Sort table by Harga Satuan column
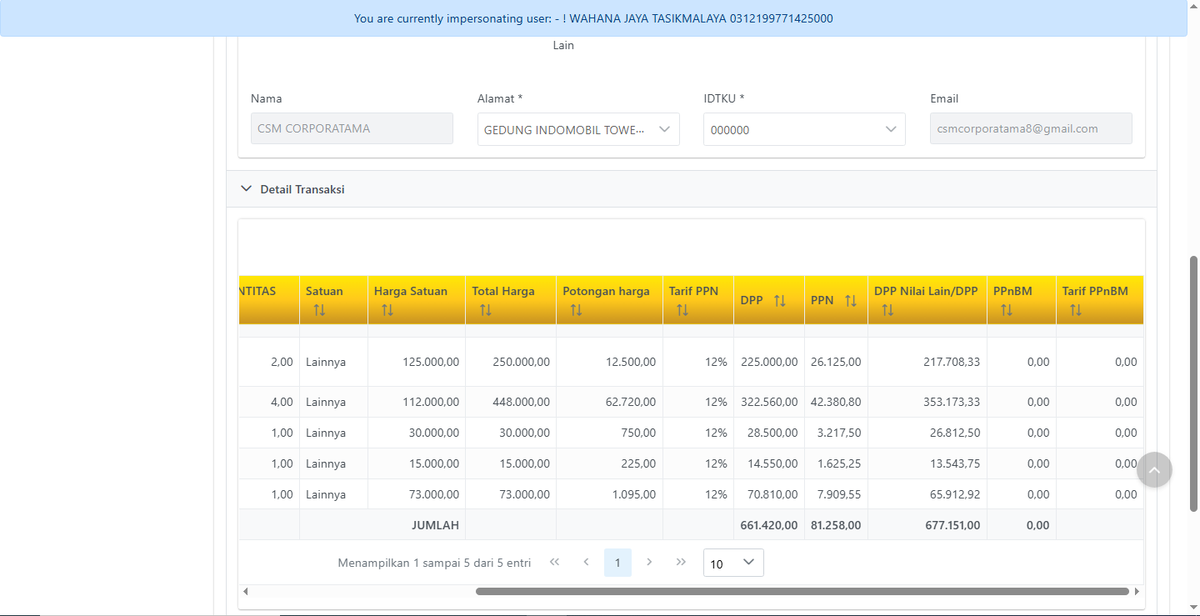1200x616 pixels. point(388,311)
